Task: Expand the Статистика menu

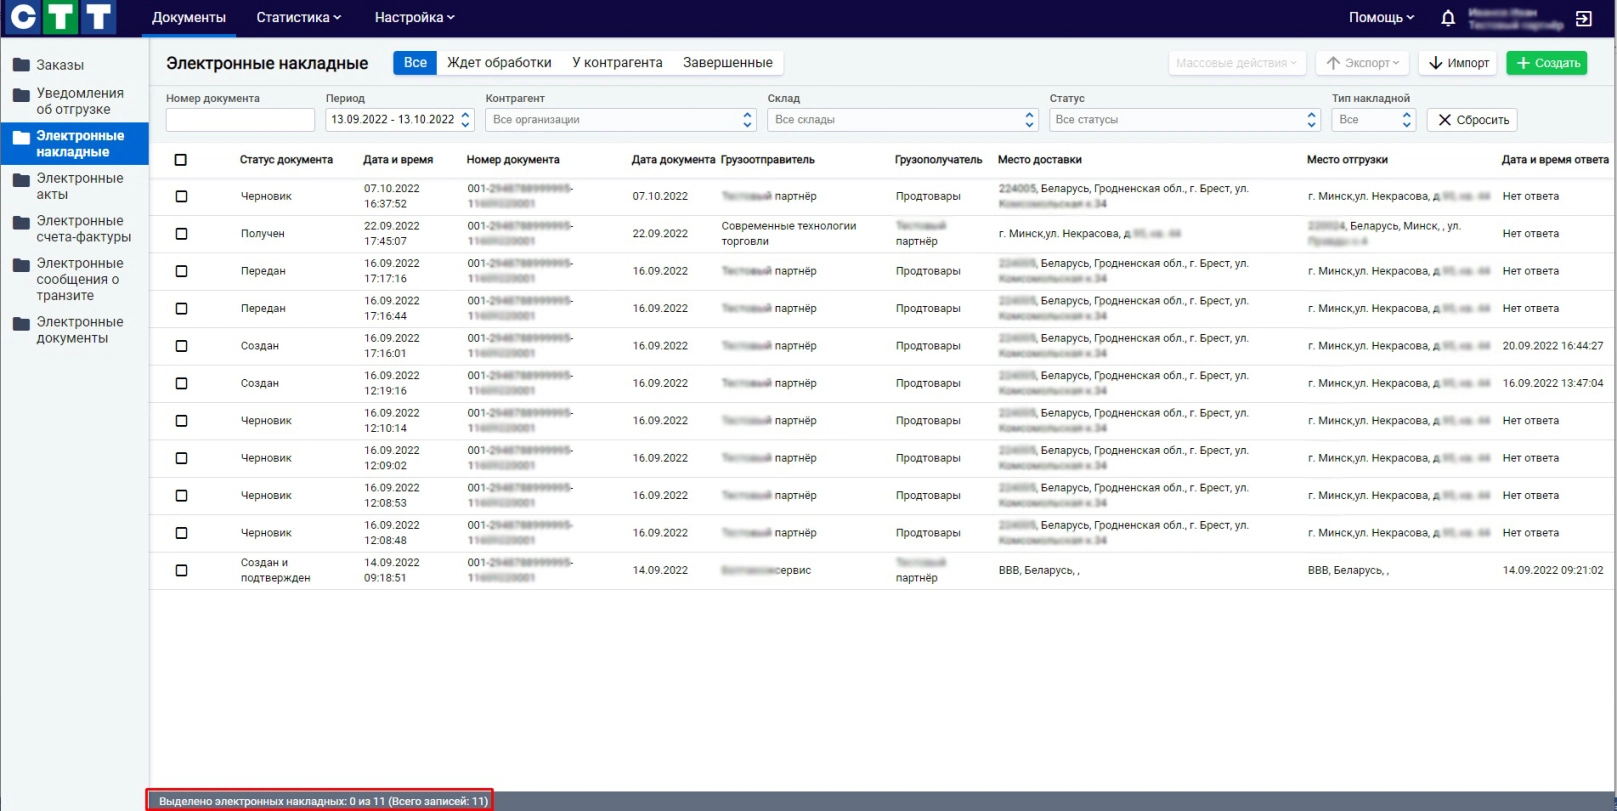Action: click(299, 18)
